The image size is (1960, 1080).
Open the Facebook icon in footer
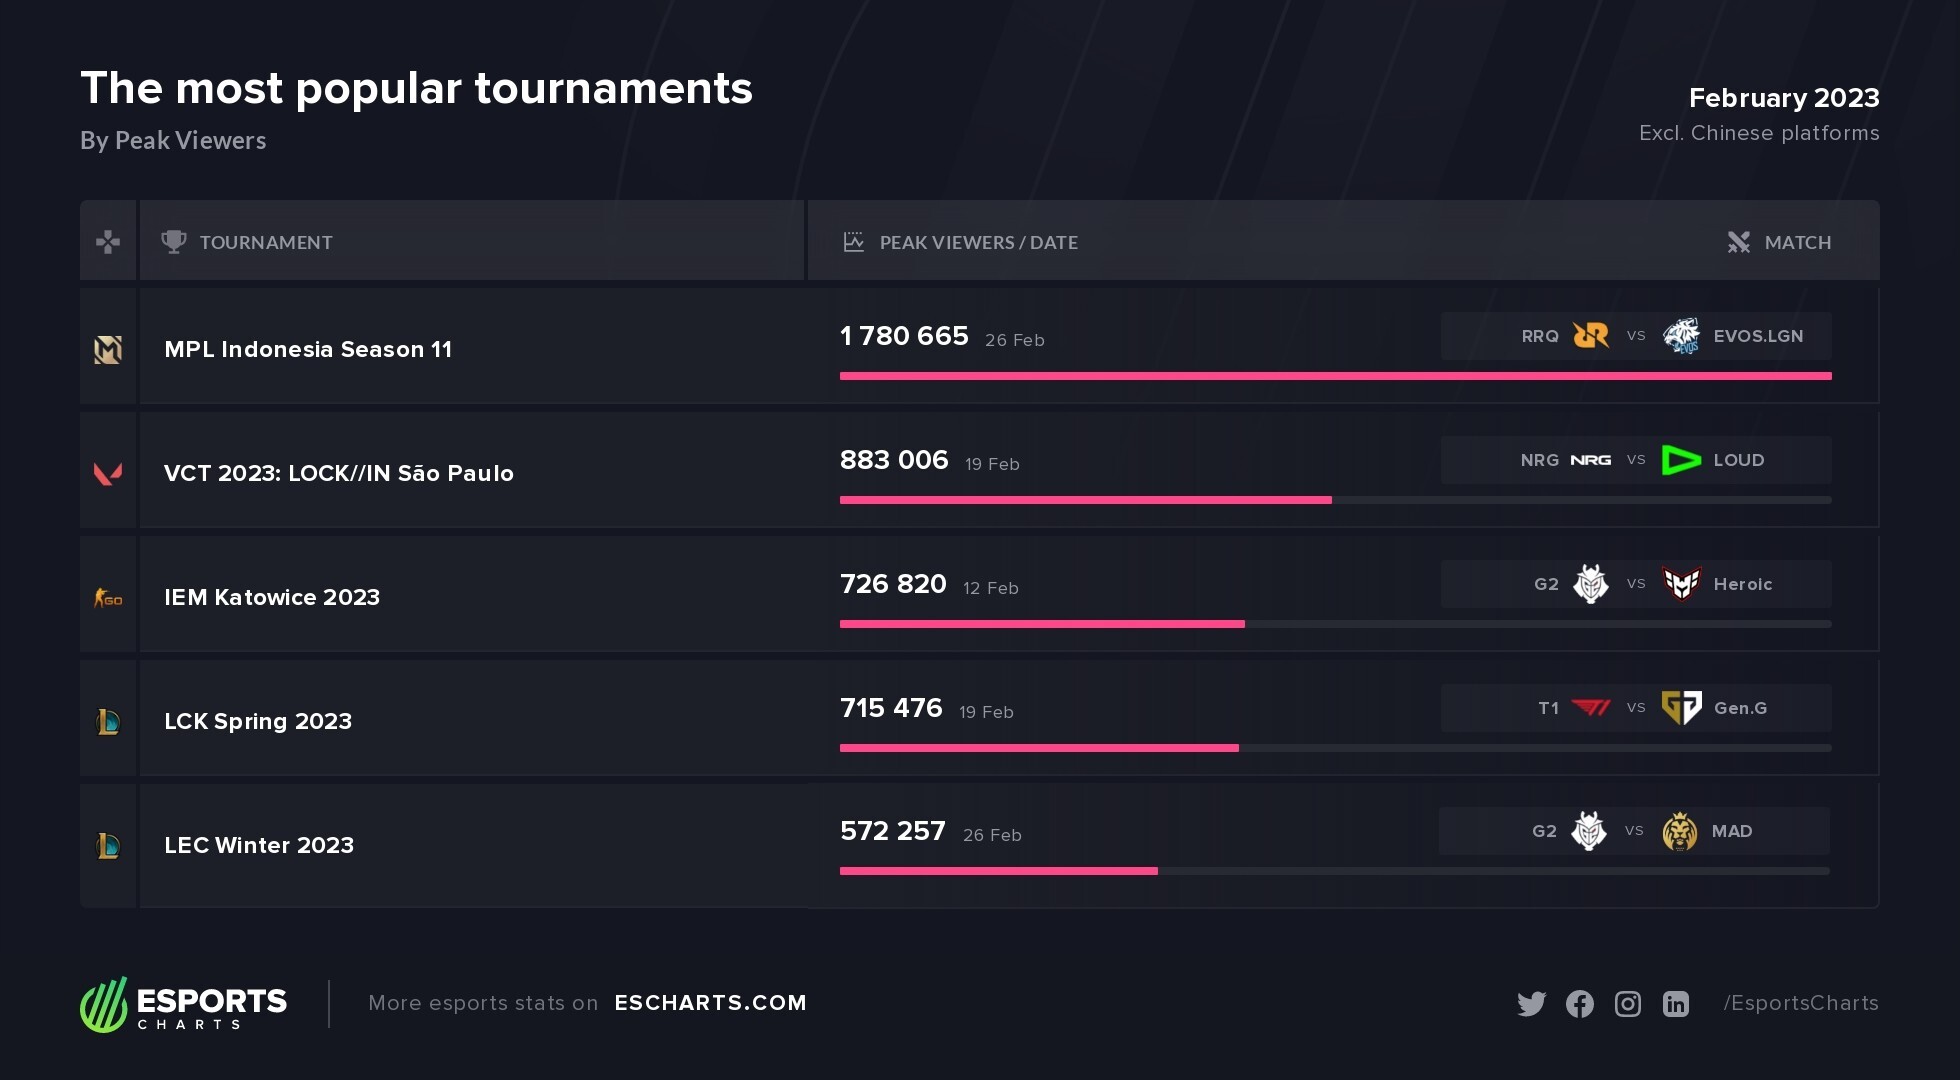tap(1580, 1004)
